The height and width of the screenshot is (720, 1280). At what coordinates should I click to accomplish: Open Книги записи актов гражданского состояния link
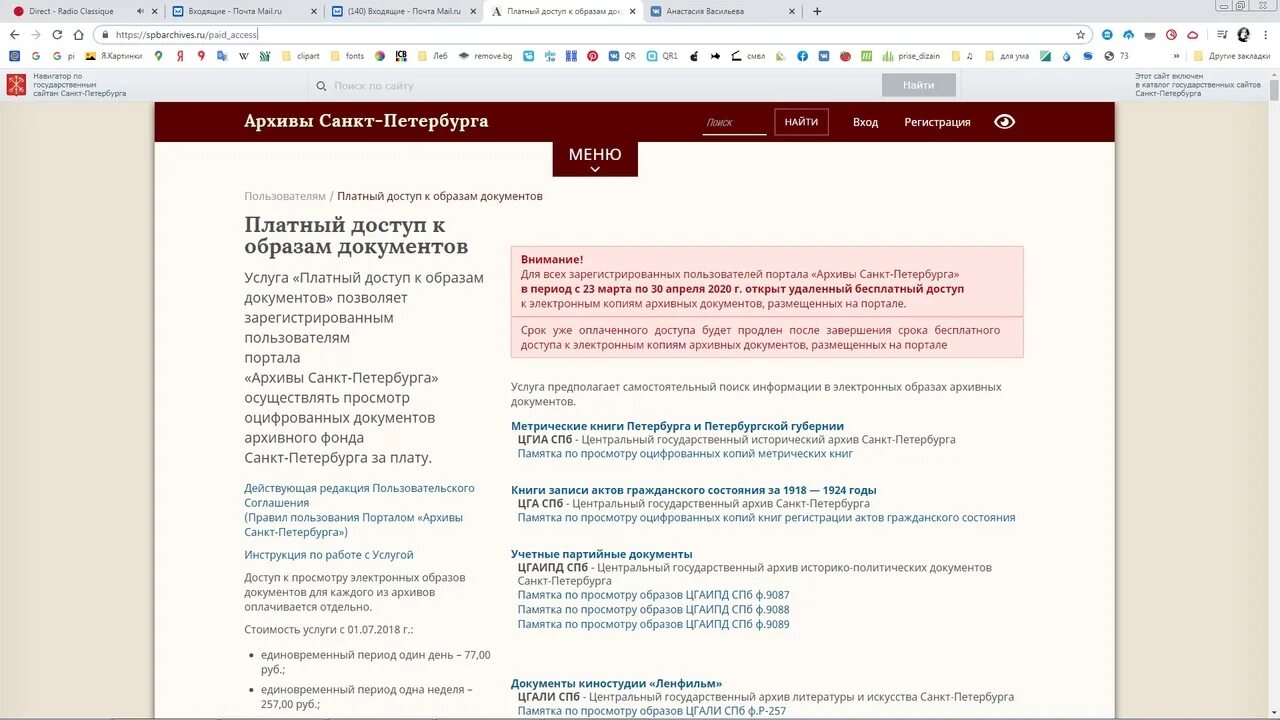(x=693, y=490)
